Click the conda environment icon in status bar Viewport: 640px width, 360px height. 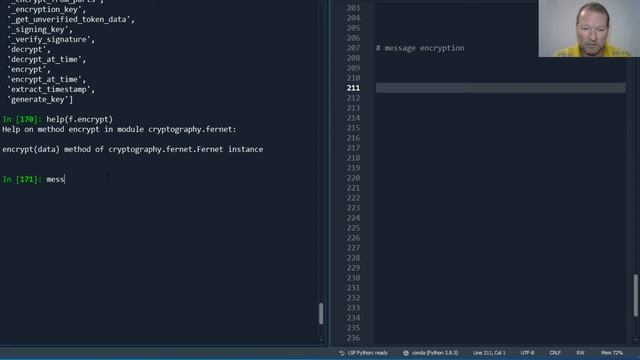pyautogui.click(x=406, y=353)
